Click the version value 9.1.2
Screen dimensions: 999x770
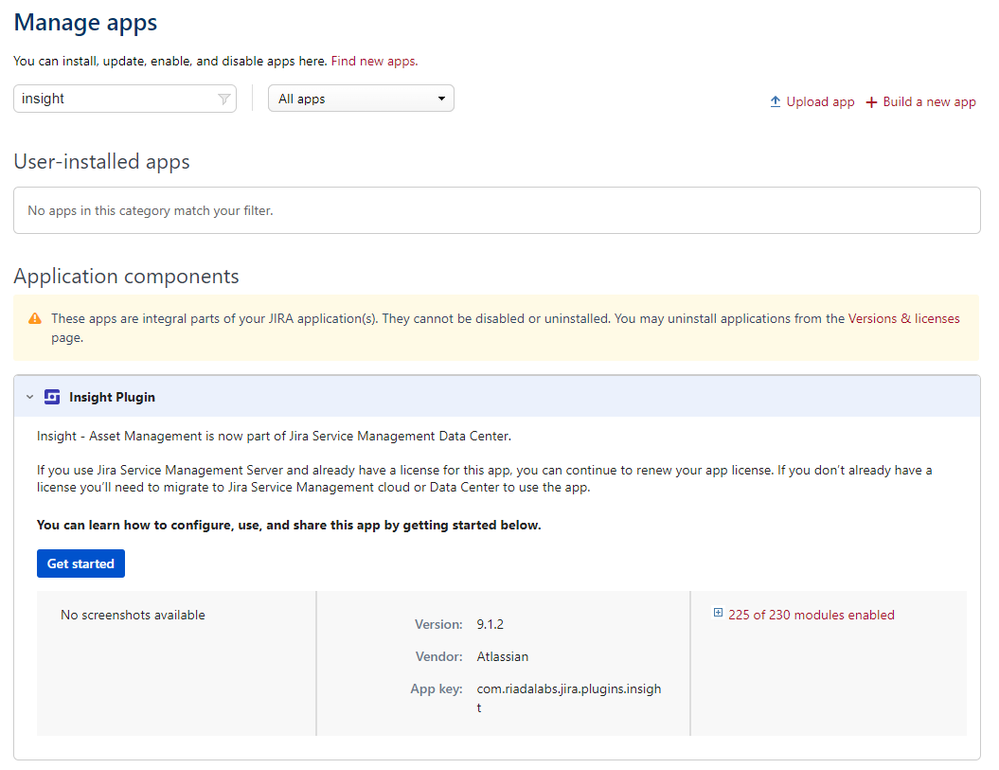click(x=490, y=624)
